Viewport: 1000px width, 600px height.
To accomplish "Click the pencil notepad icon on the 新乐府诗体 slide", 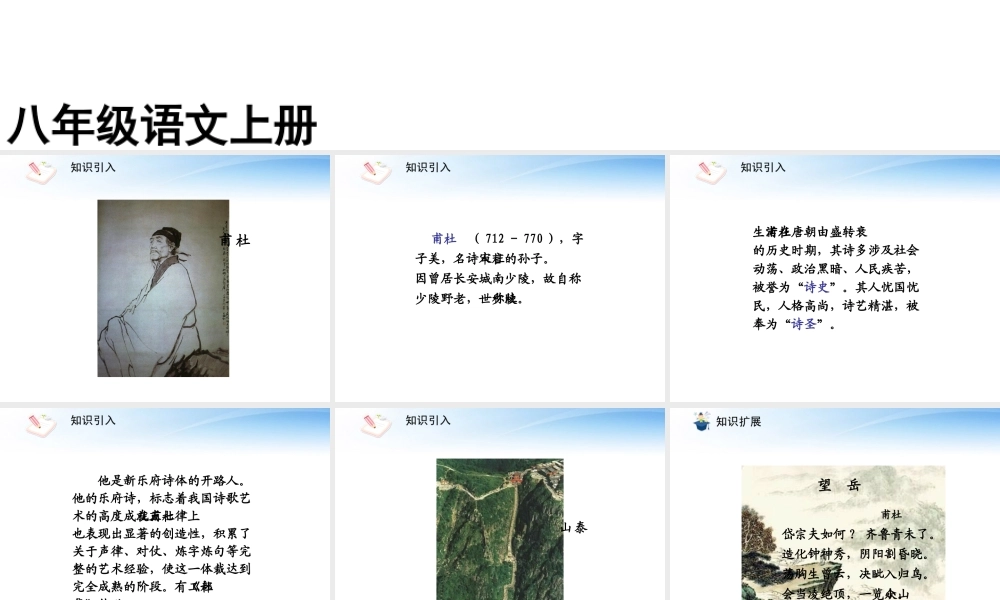I will tap(41, 425).
